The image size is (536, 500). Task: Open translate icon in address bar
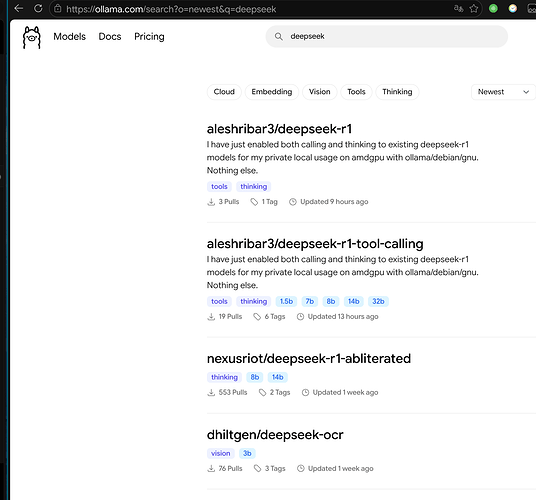(458, 9)
